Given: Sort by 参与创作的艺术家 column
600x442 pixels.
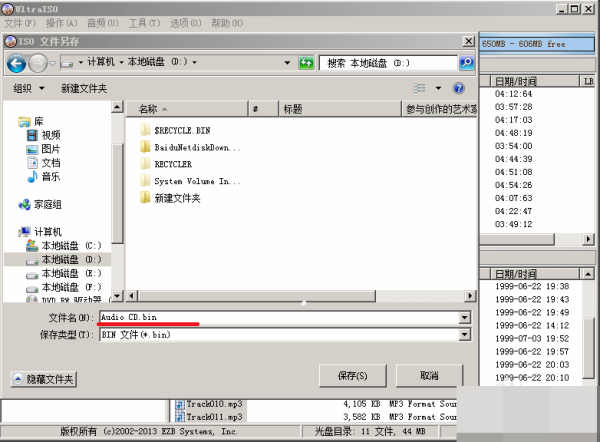Looking at the screenshot, I should pos(440,109).
